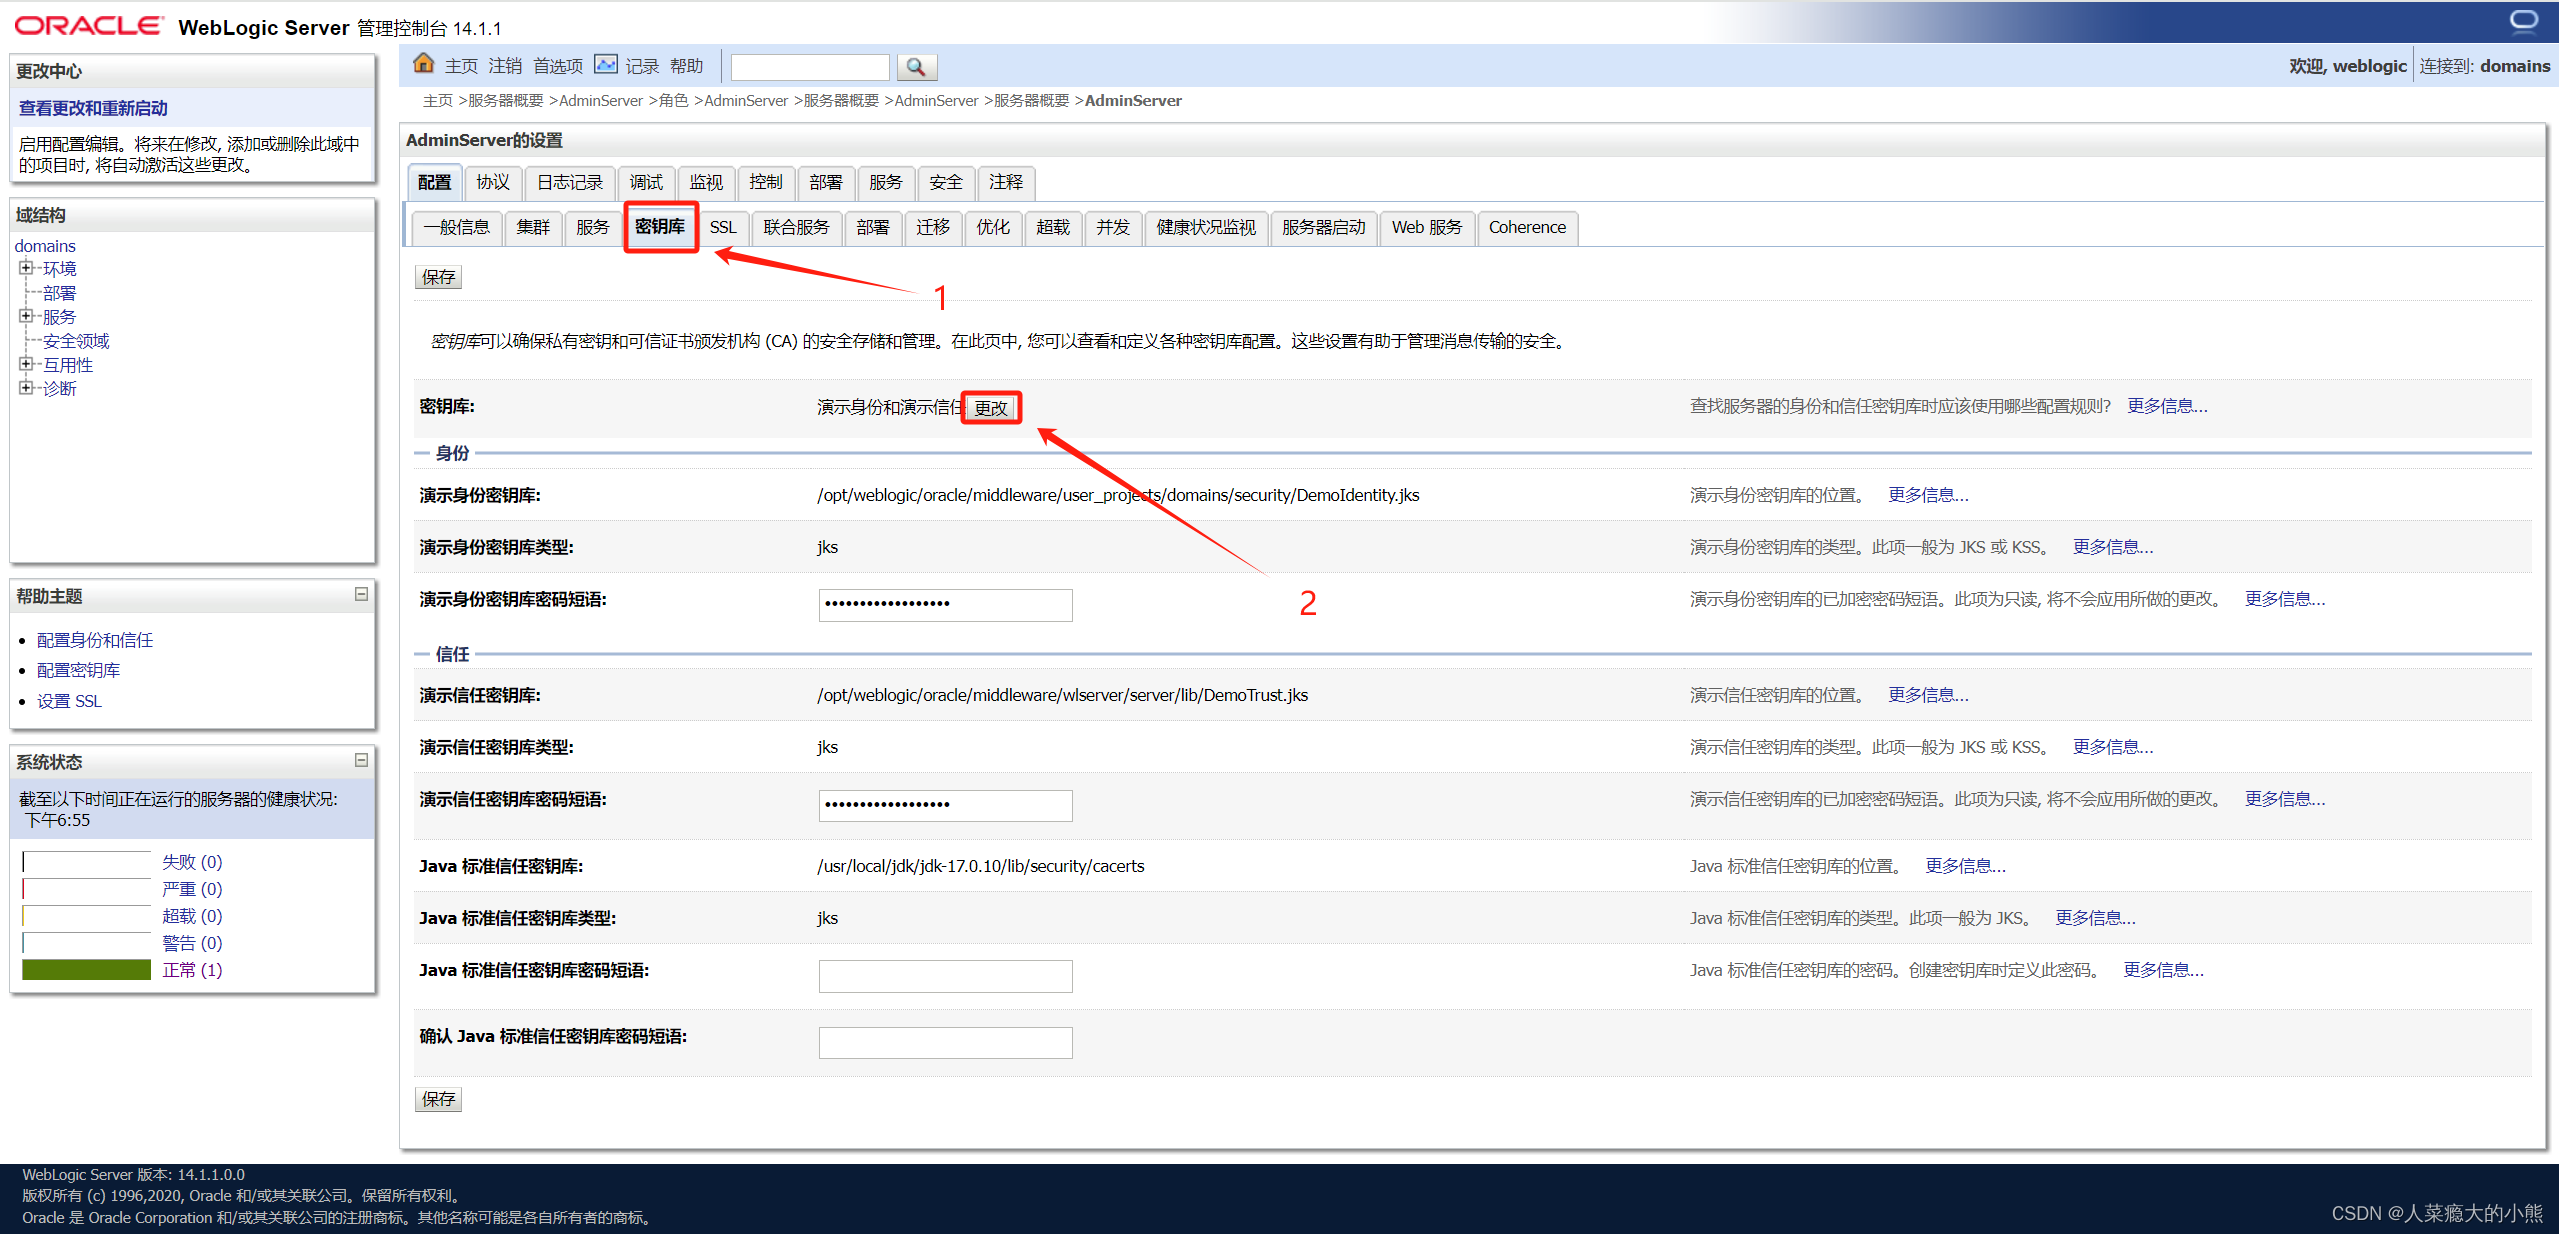The width and height of the screenshot is (2559, 1234).
Task: Expand the 环境 tree node
Action: click(27, 267)
